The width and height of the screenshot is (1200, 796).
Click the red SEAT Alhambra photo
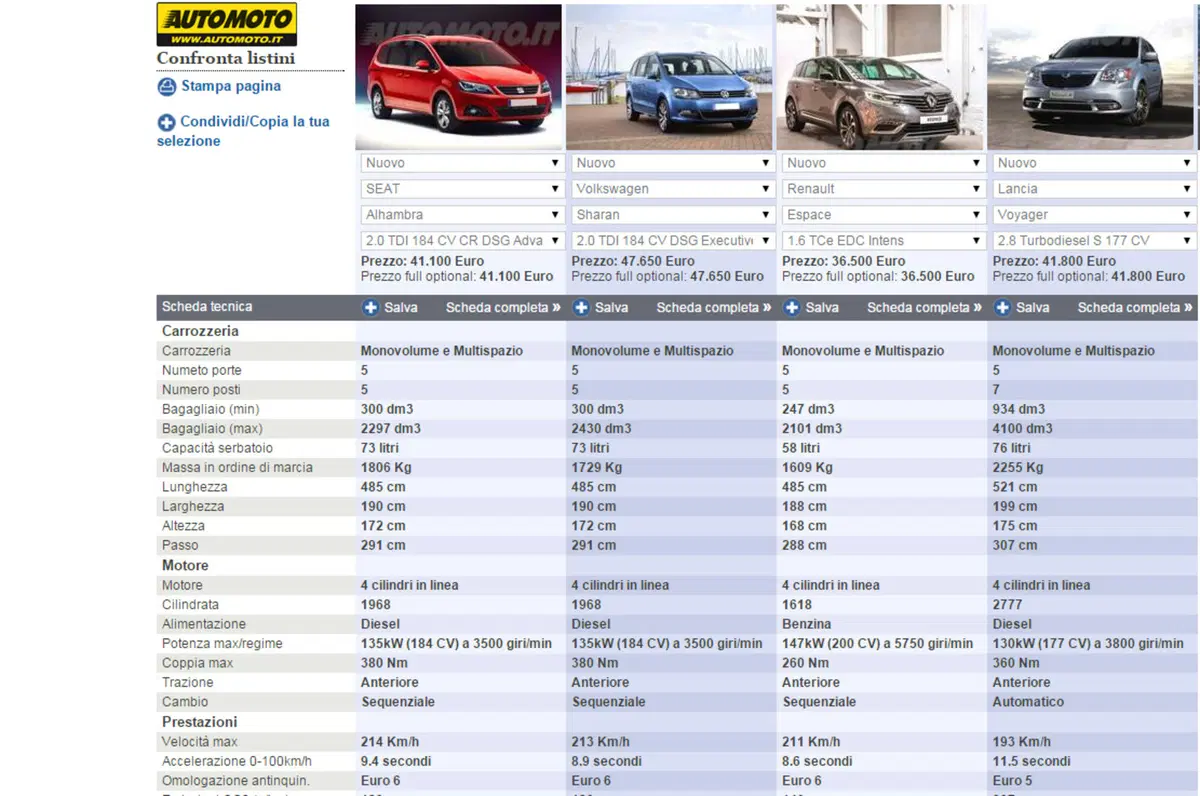click(x=459, y=77)
